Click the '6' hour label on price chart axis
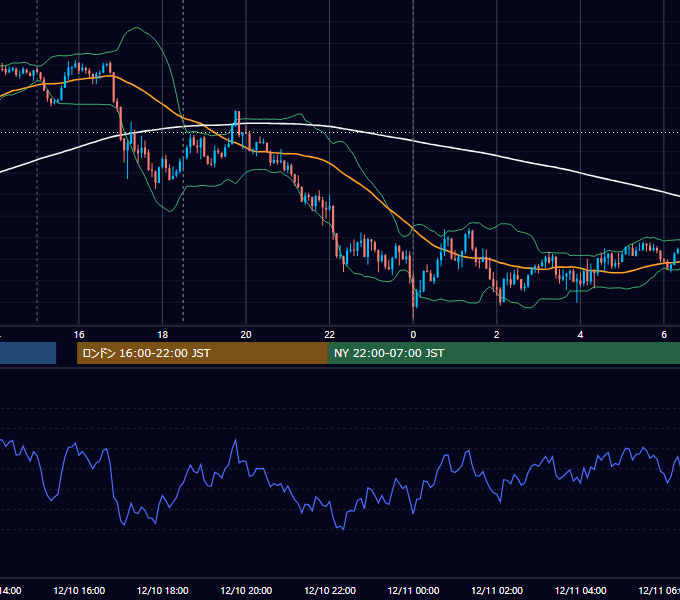680x600 pixels. pos(664,335)
